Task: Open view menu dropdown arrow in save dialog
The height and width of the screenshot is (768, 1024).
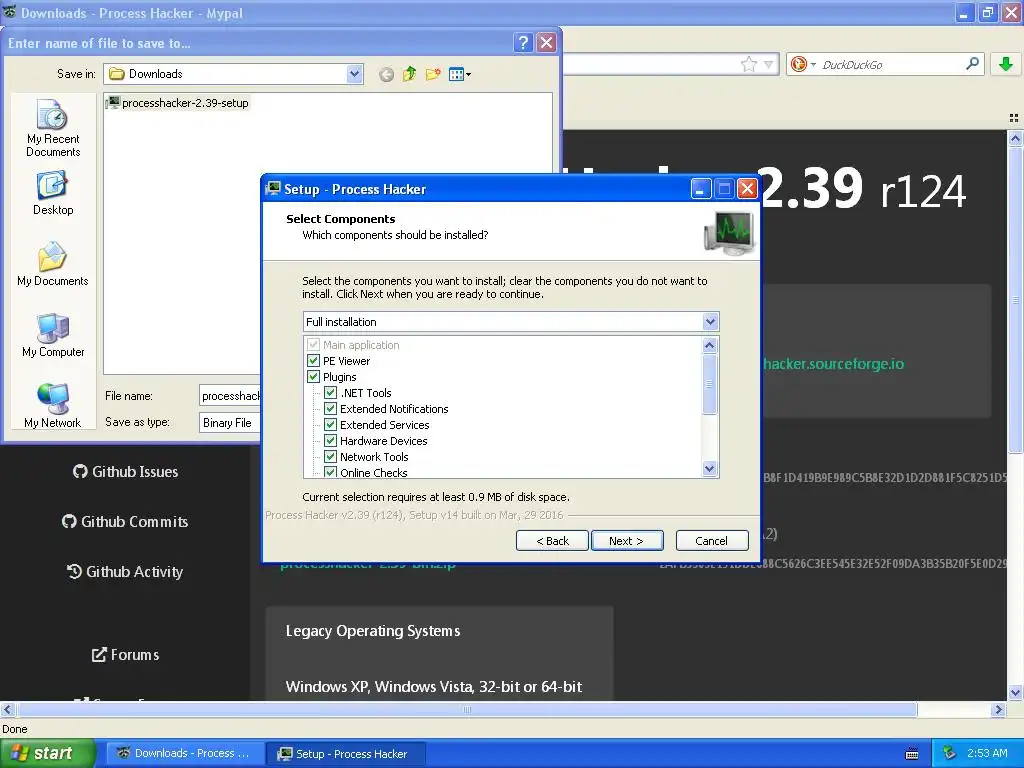Action: pos(468,74)
